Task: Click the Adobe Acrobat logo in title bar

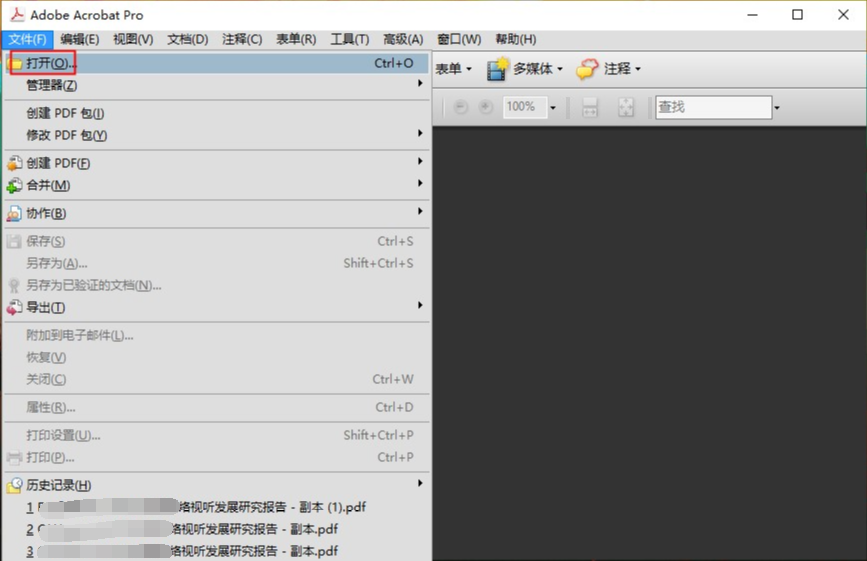Action: click(x=17, y=14)
